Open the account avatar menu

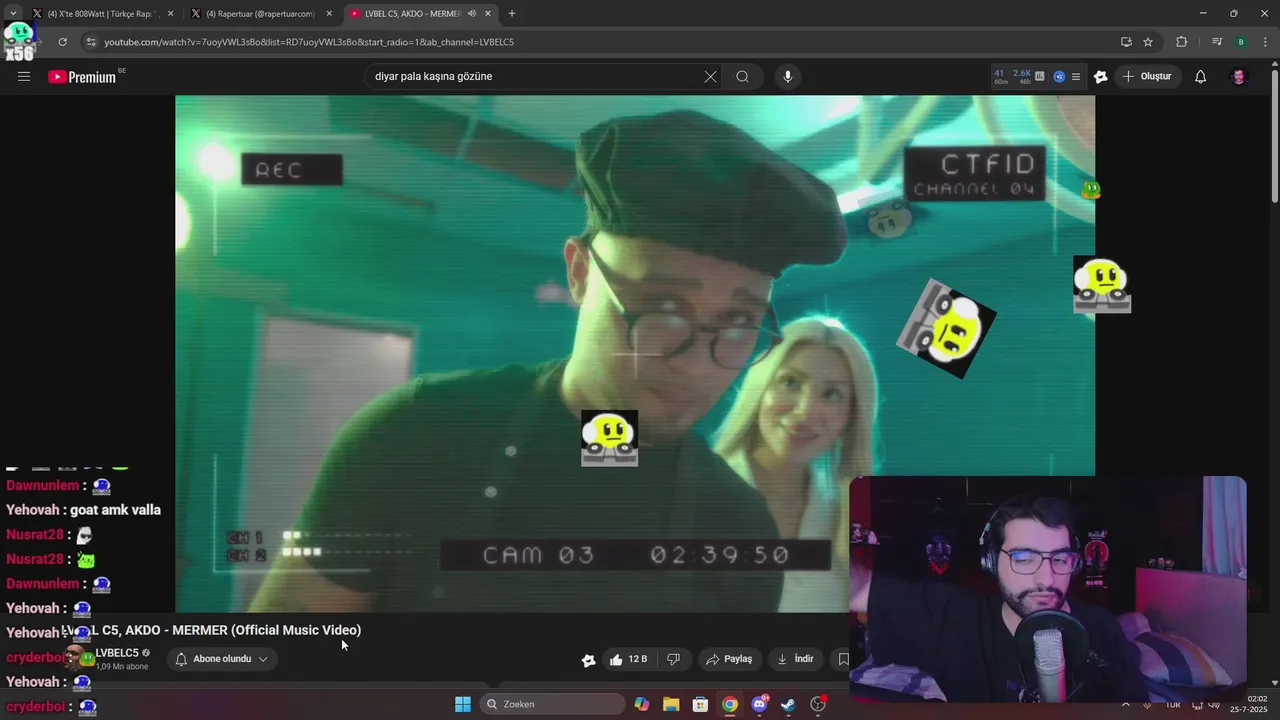coord(1238,76)
